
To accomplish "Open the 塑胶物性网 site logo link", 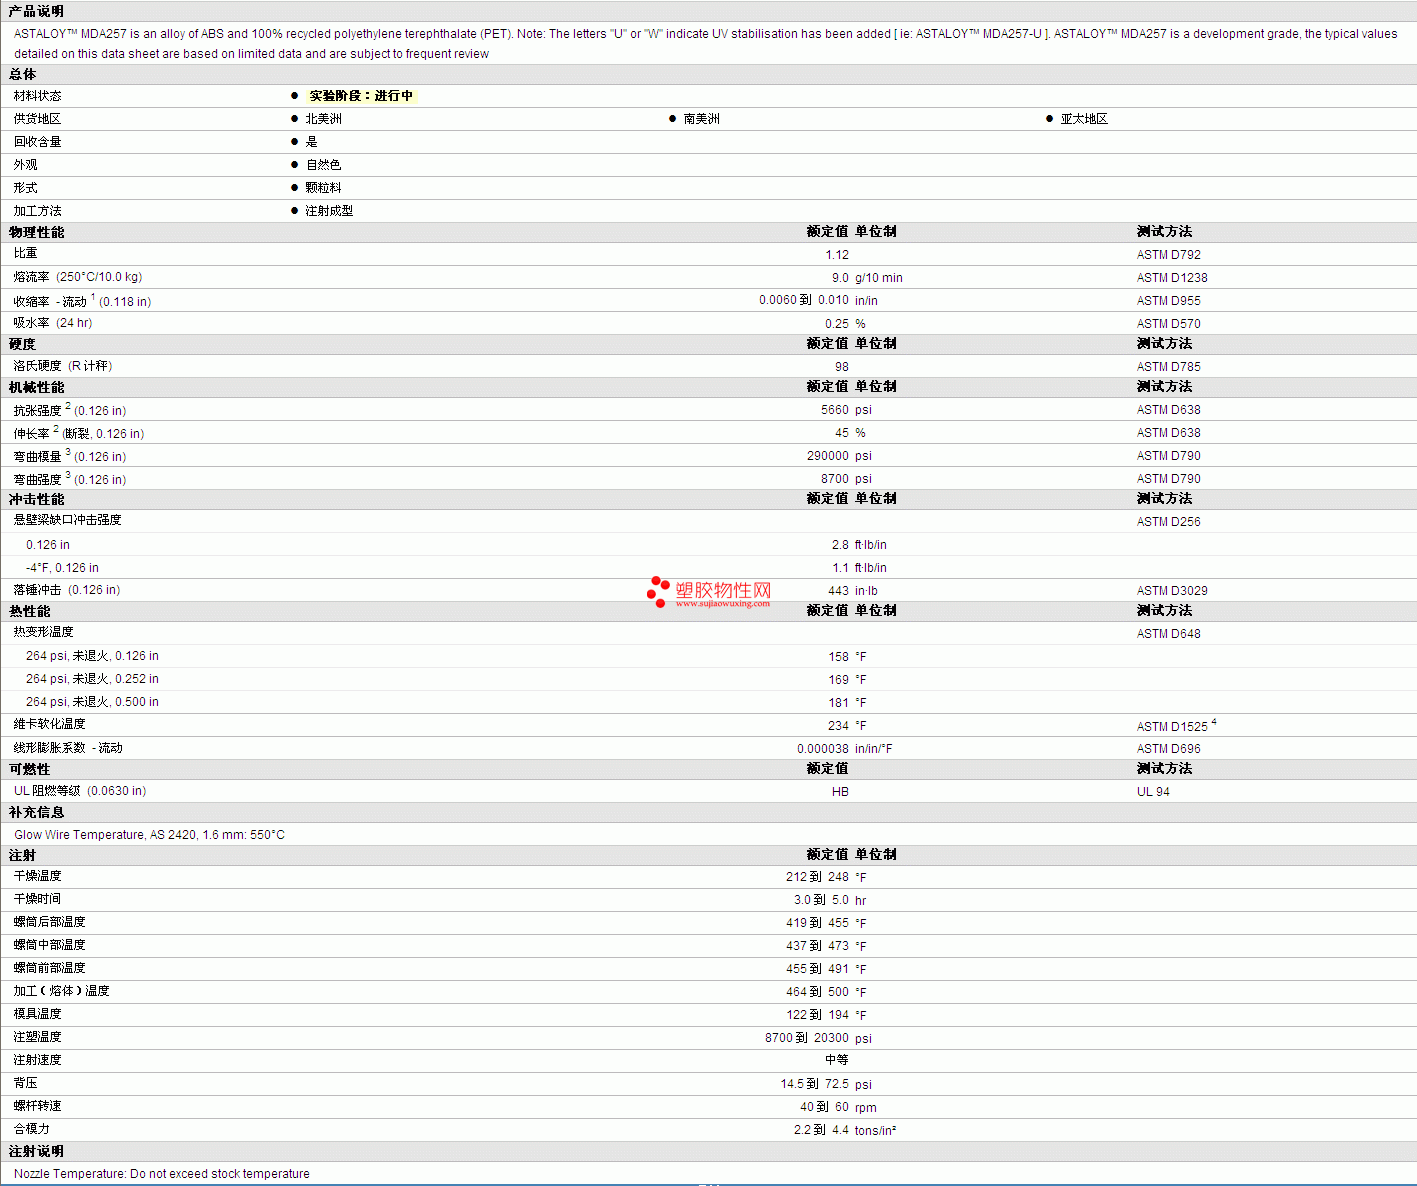I will [709, 592].
